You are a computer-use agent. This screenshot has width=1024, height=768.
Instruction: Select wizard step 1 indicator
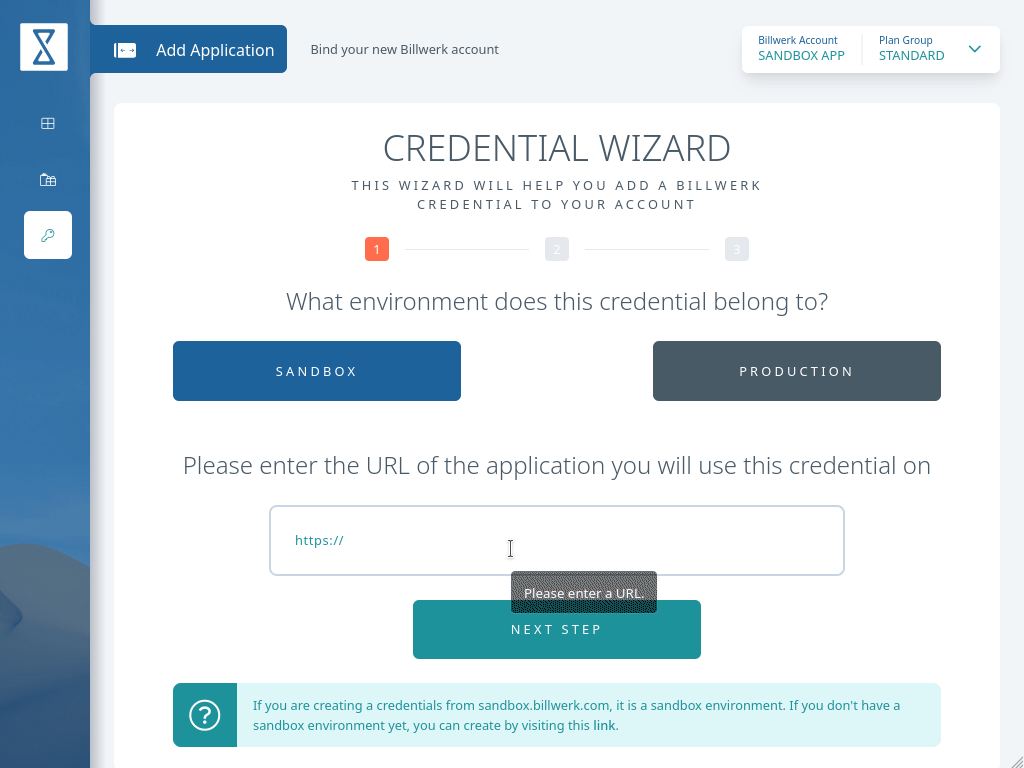click(x=377, y=249)
